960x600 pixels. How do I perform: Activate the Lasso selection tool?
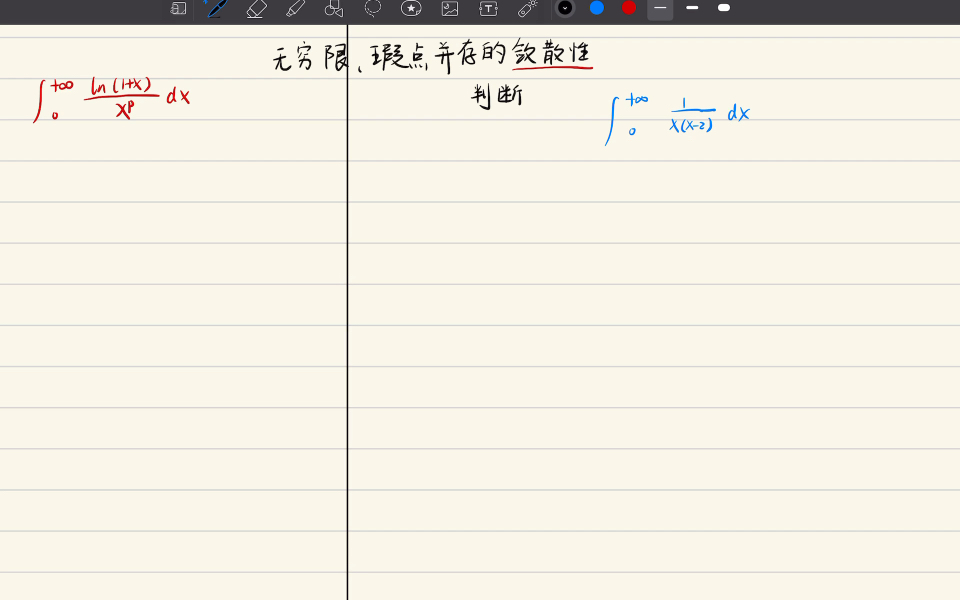point(372,9)
